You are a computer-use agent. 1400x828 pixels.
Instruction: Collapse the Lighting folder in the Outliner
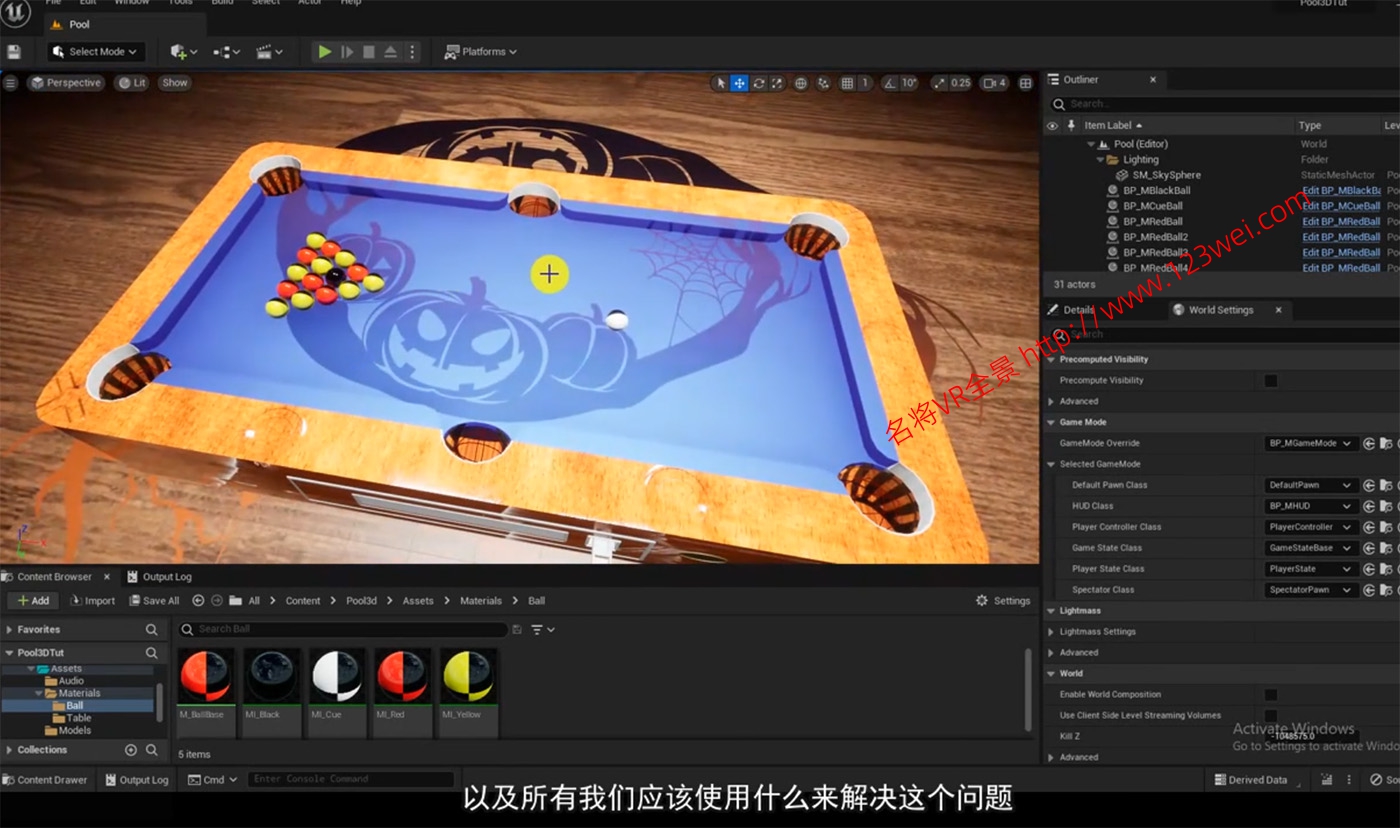pyautogui.click(x=1100, y=159)
